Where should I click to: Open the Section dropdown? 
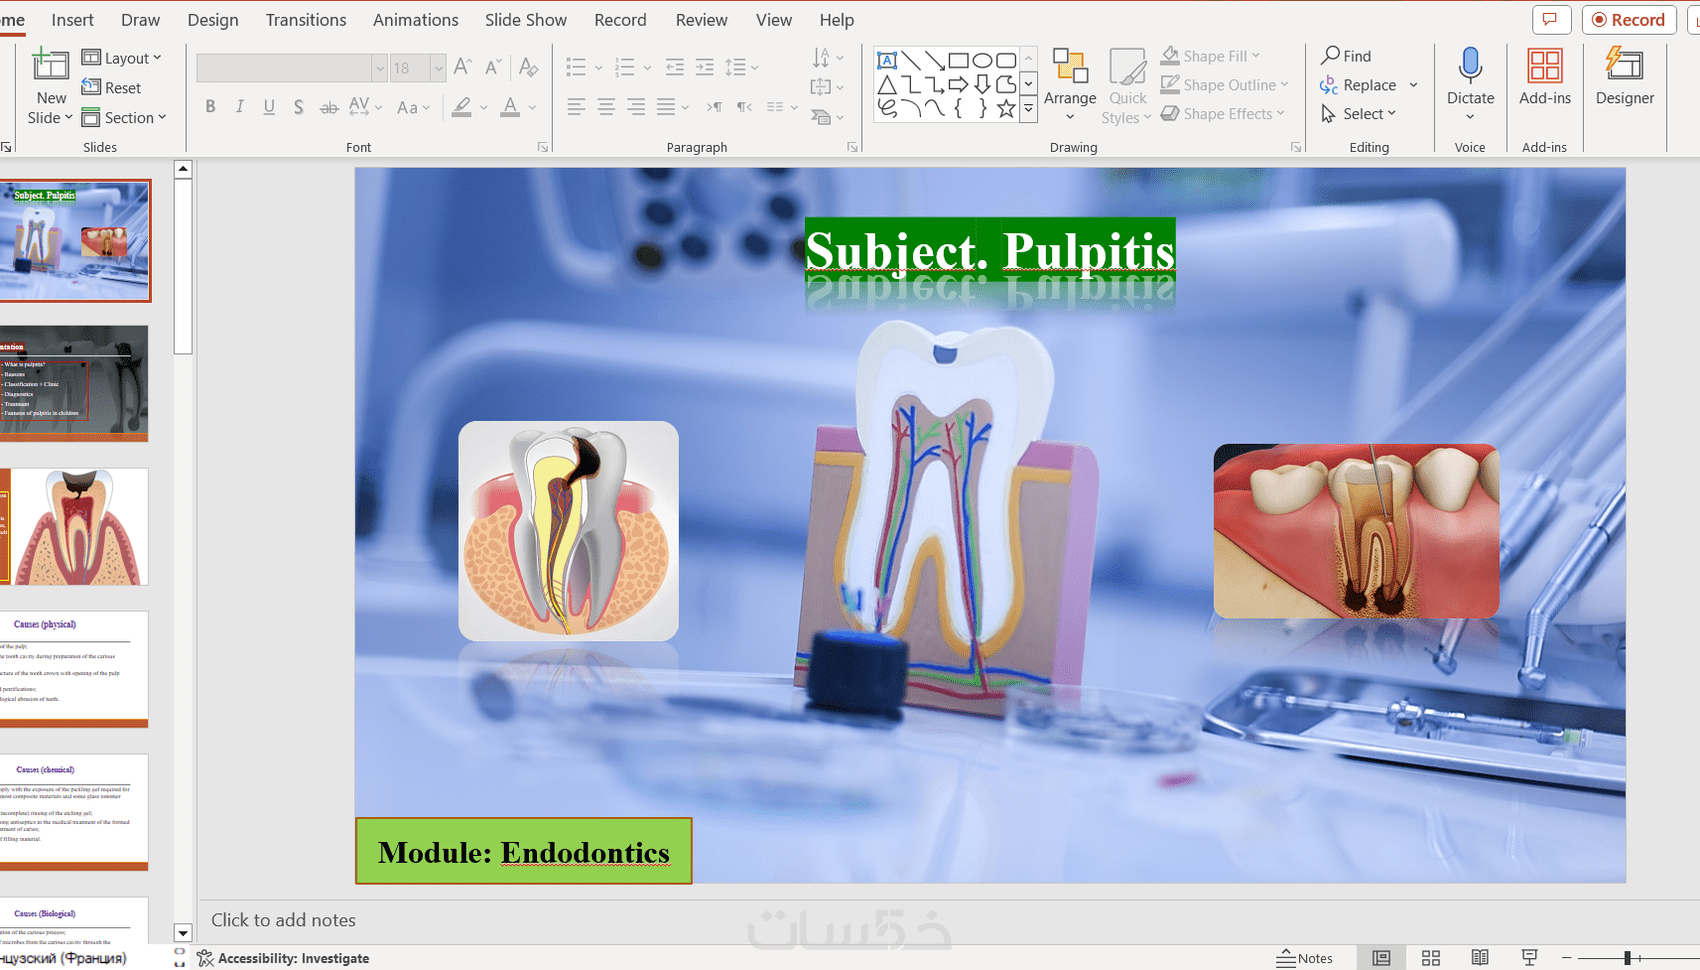(123, 118)
